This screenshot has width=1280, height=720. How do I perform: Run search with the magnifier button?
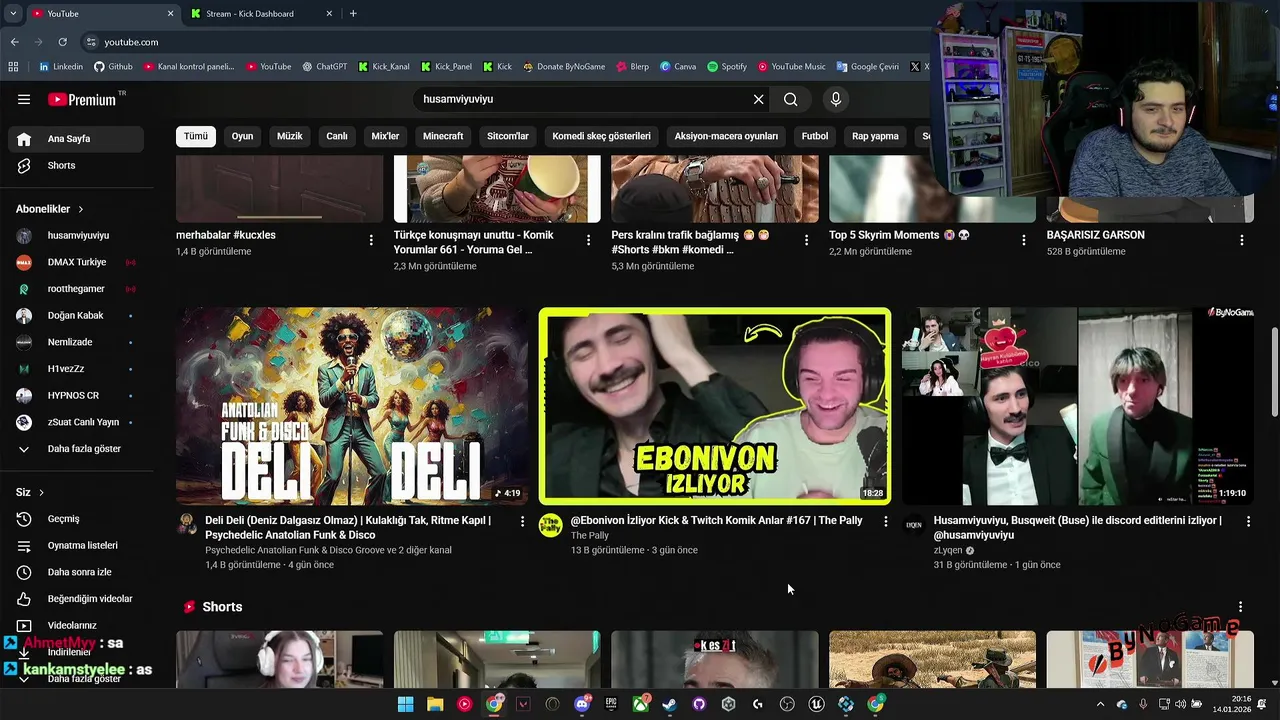(790, 99)
